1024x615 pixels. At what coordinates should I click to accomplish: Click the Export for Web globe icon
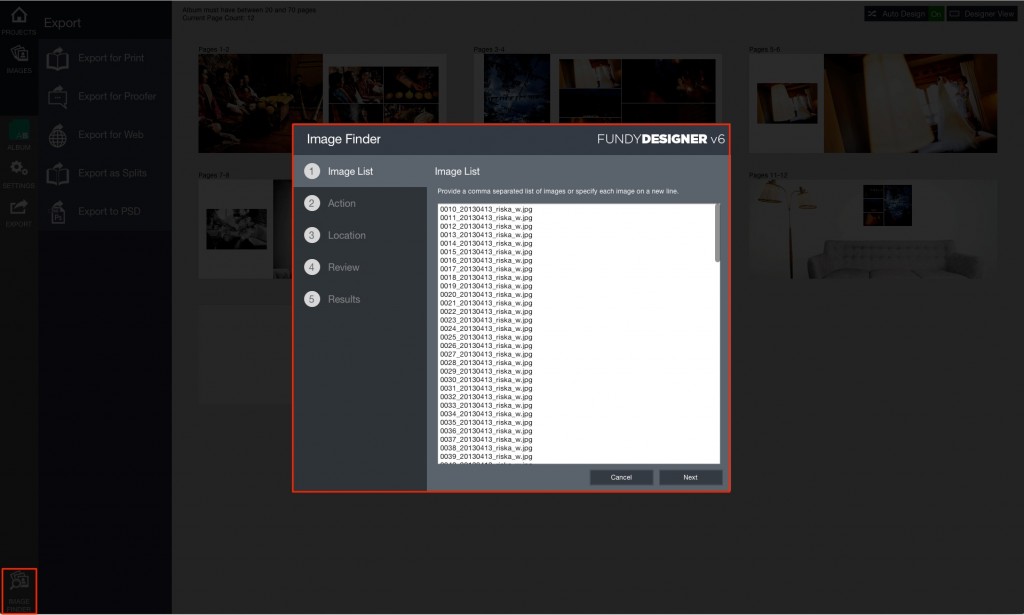pyautogui.click(x=57, y=135)
